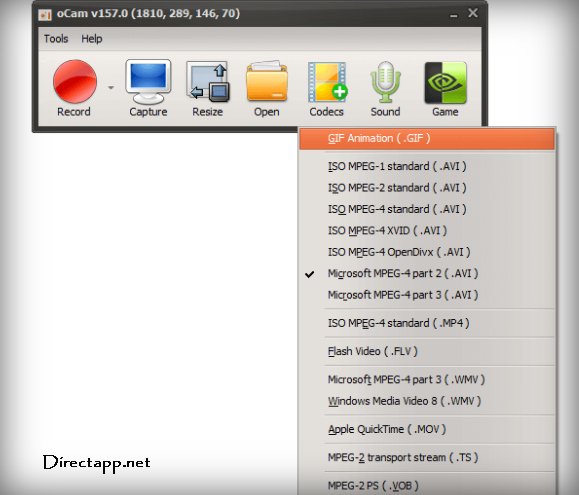Open the dropdown arrow beside Record
579x495 pixels.
point(111,87)
